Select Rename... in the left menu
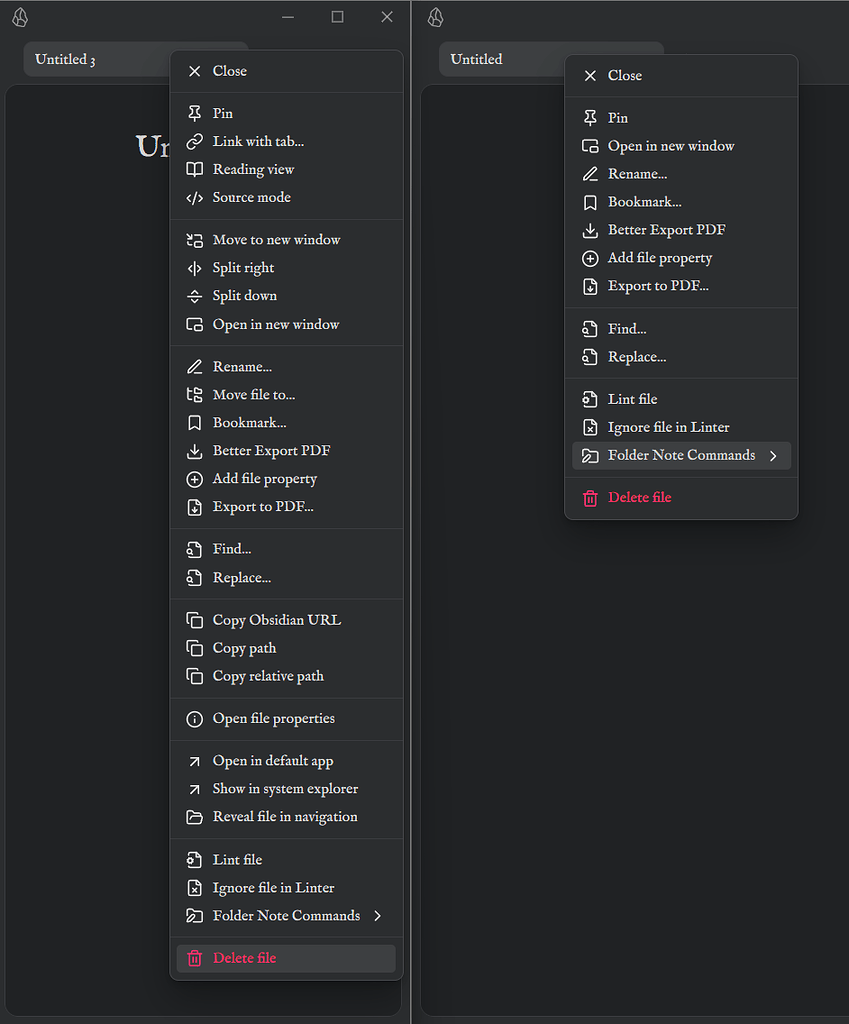849x1024 pixels. (286, 367)
